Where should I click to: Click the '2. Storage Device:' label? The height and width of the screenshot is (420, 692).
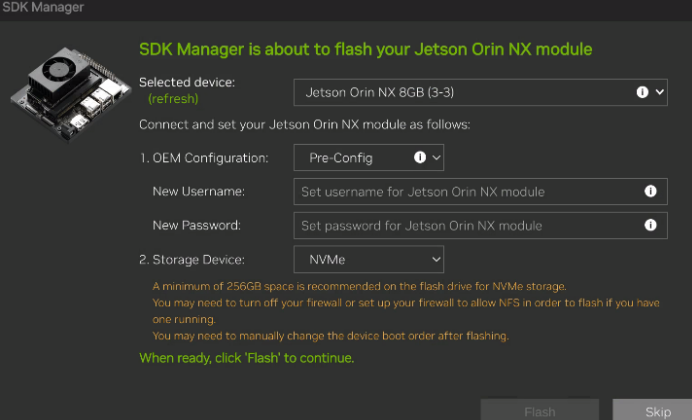coord(192,260)
